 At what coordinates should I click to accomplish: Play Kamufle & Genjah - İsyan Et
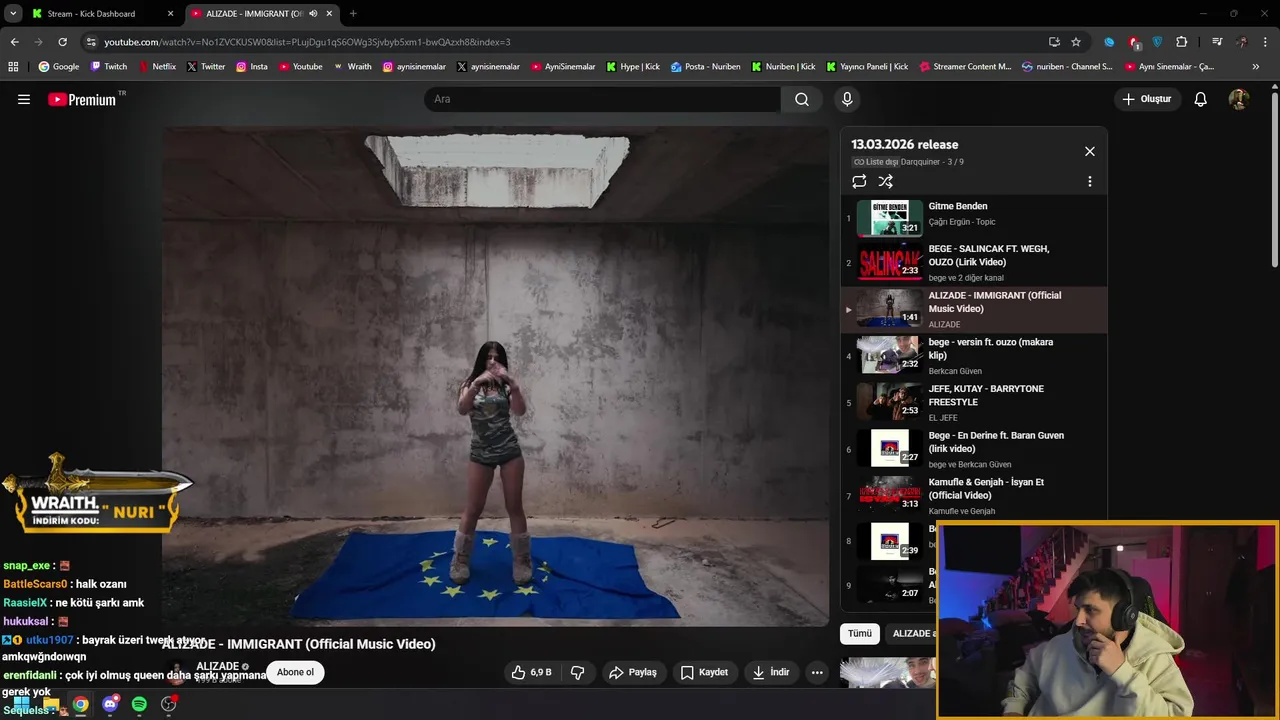(974, 496)
